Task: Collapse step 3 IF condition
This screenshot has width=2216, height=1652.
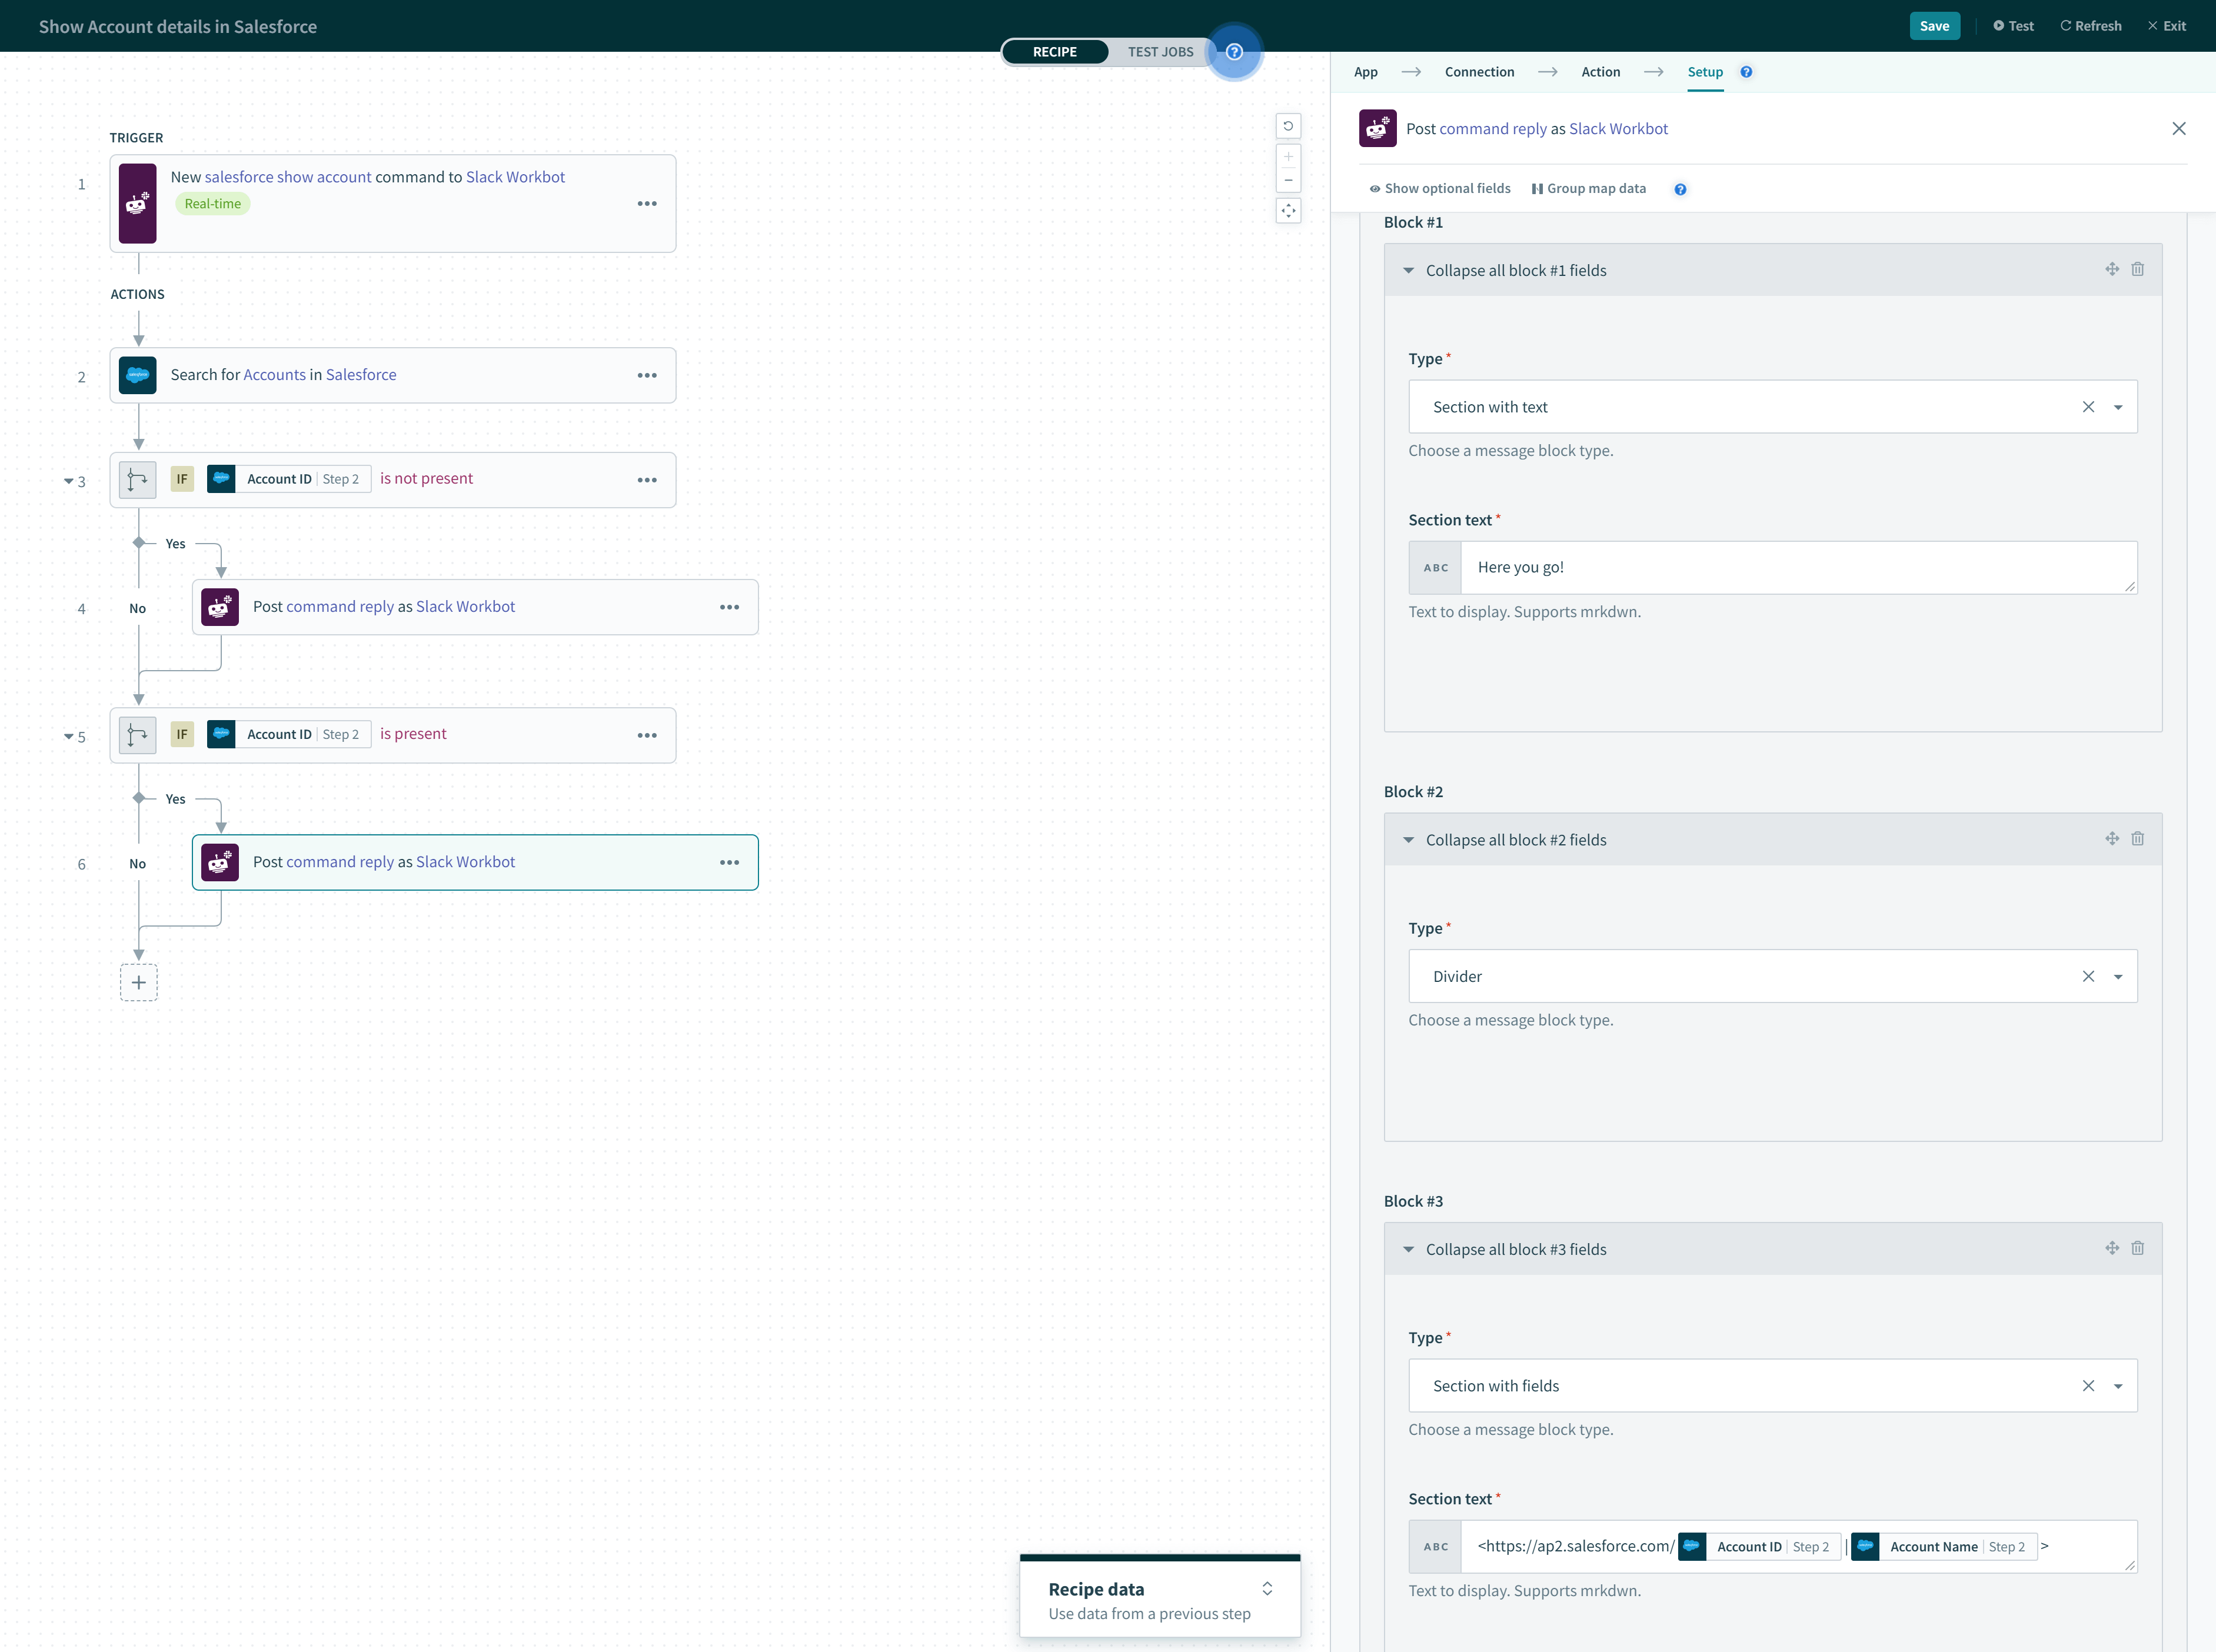Action: pos(69,481)
